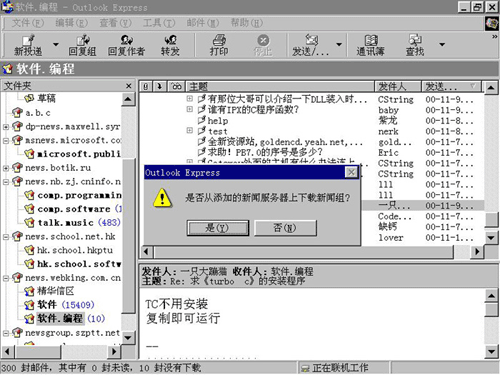The height and width of the screenshot is (375, 500).
Task: Open the 工具(T) menu
Action: (159, 23)
